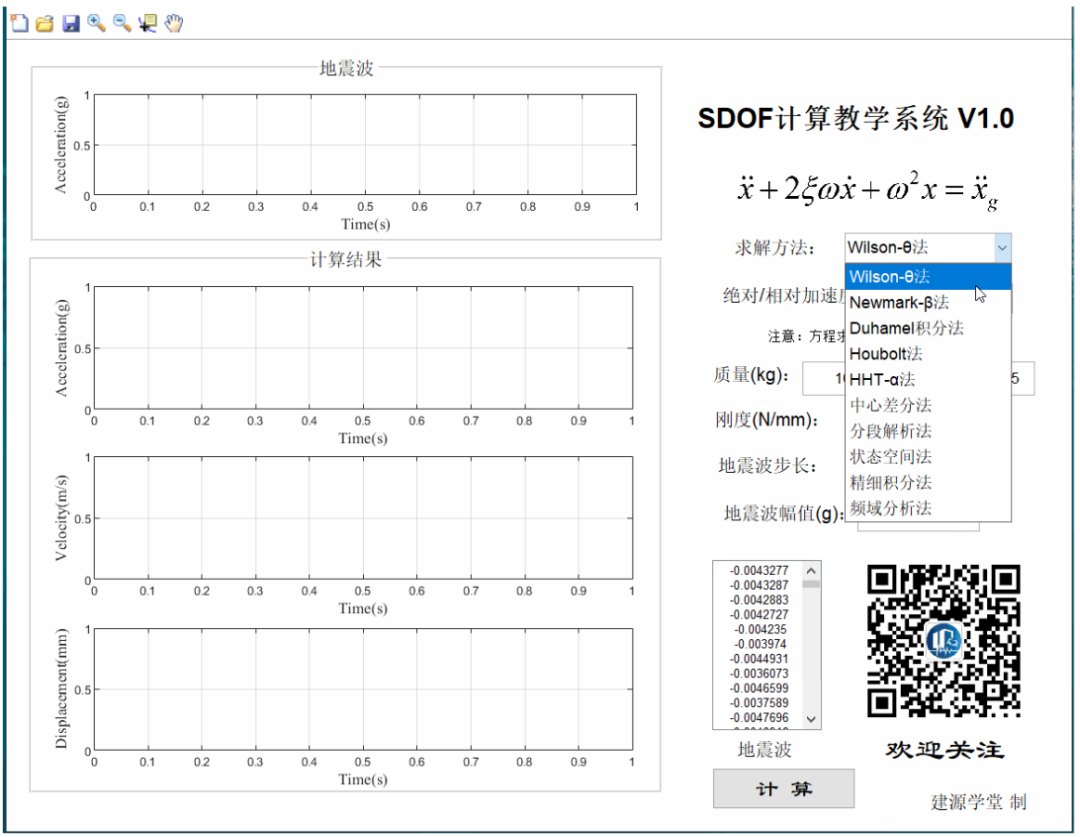Image resolution: width=1080 pixels, height=837 pixels.
Task: Select Duhamel积分法 option
Action: point(928,328)
